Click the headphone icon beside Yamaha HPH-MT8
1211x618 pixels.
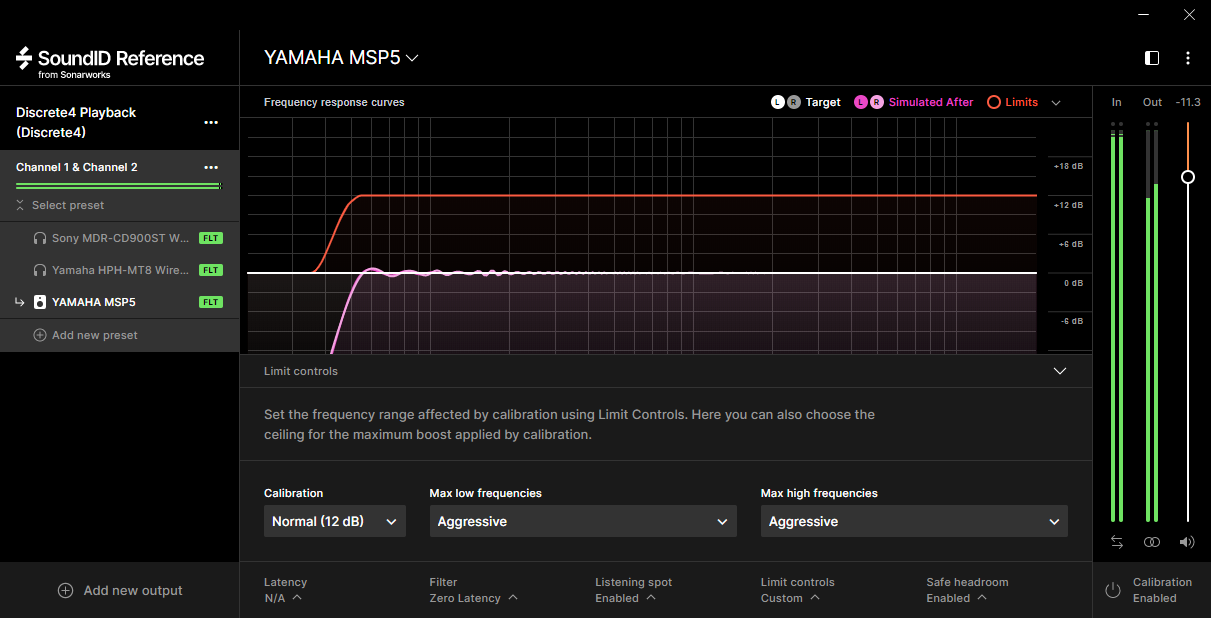[x=40, y=270]
